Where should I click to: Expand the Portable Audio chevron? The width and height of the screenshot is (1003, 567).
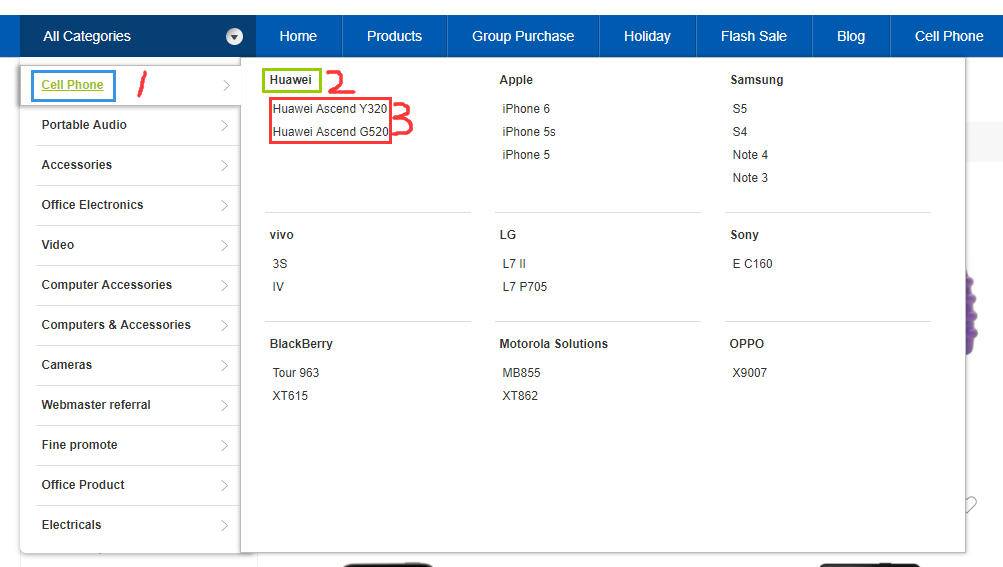[225, 125]
